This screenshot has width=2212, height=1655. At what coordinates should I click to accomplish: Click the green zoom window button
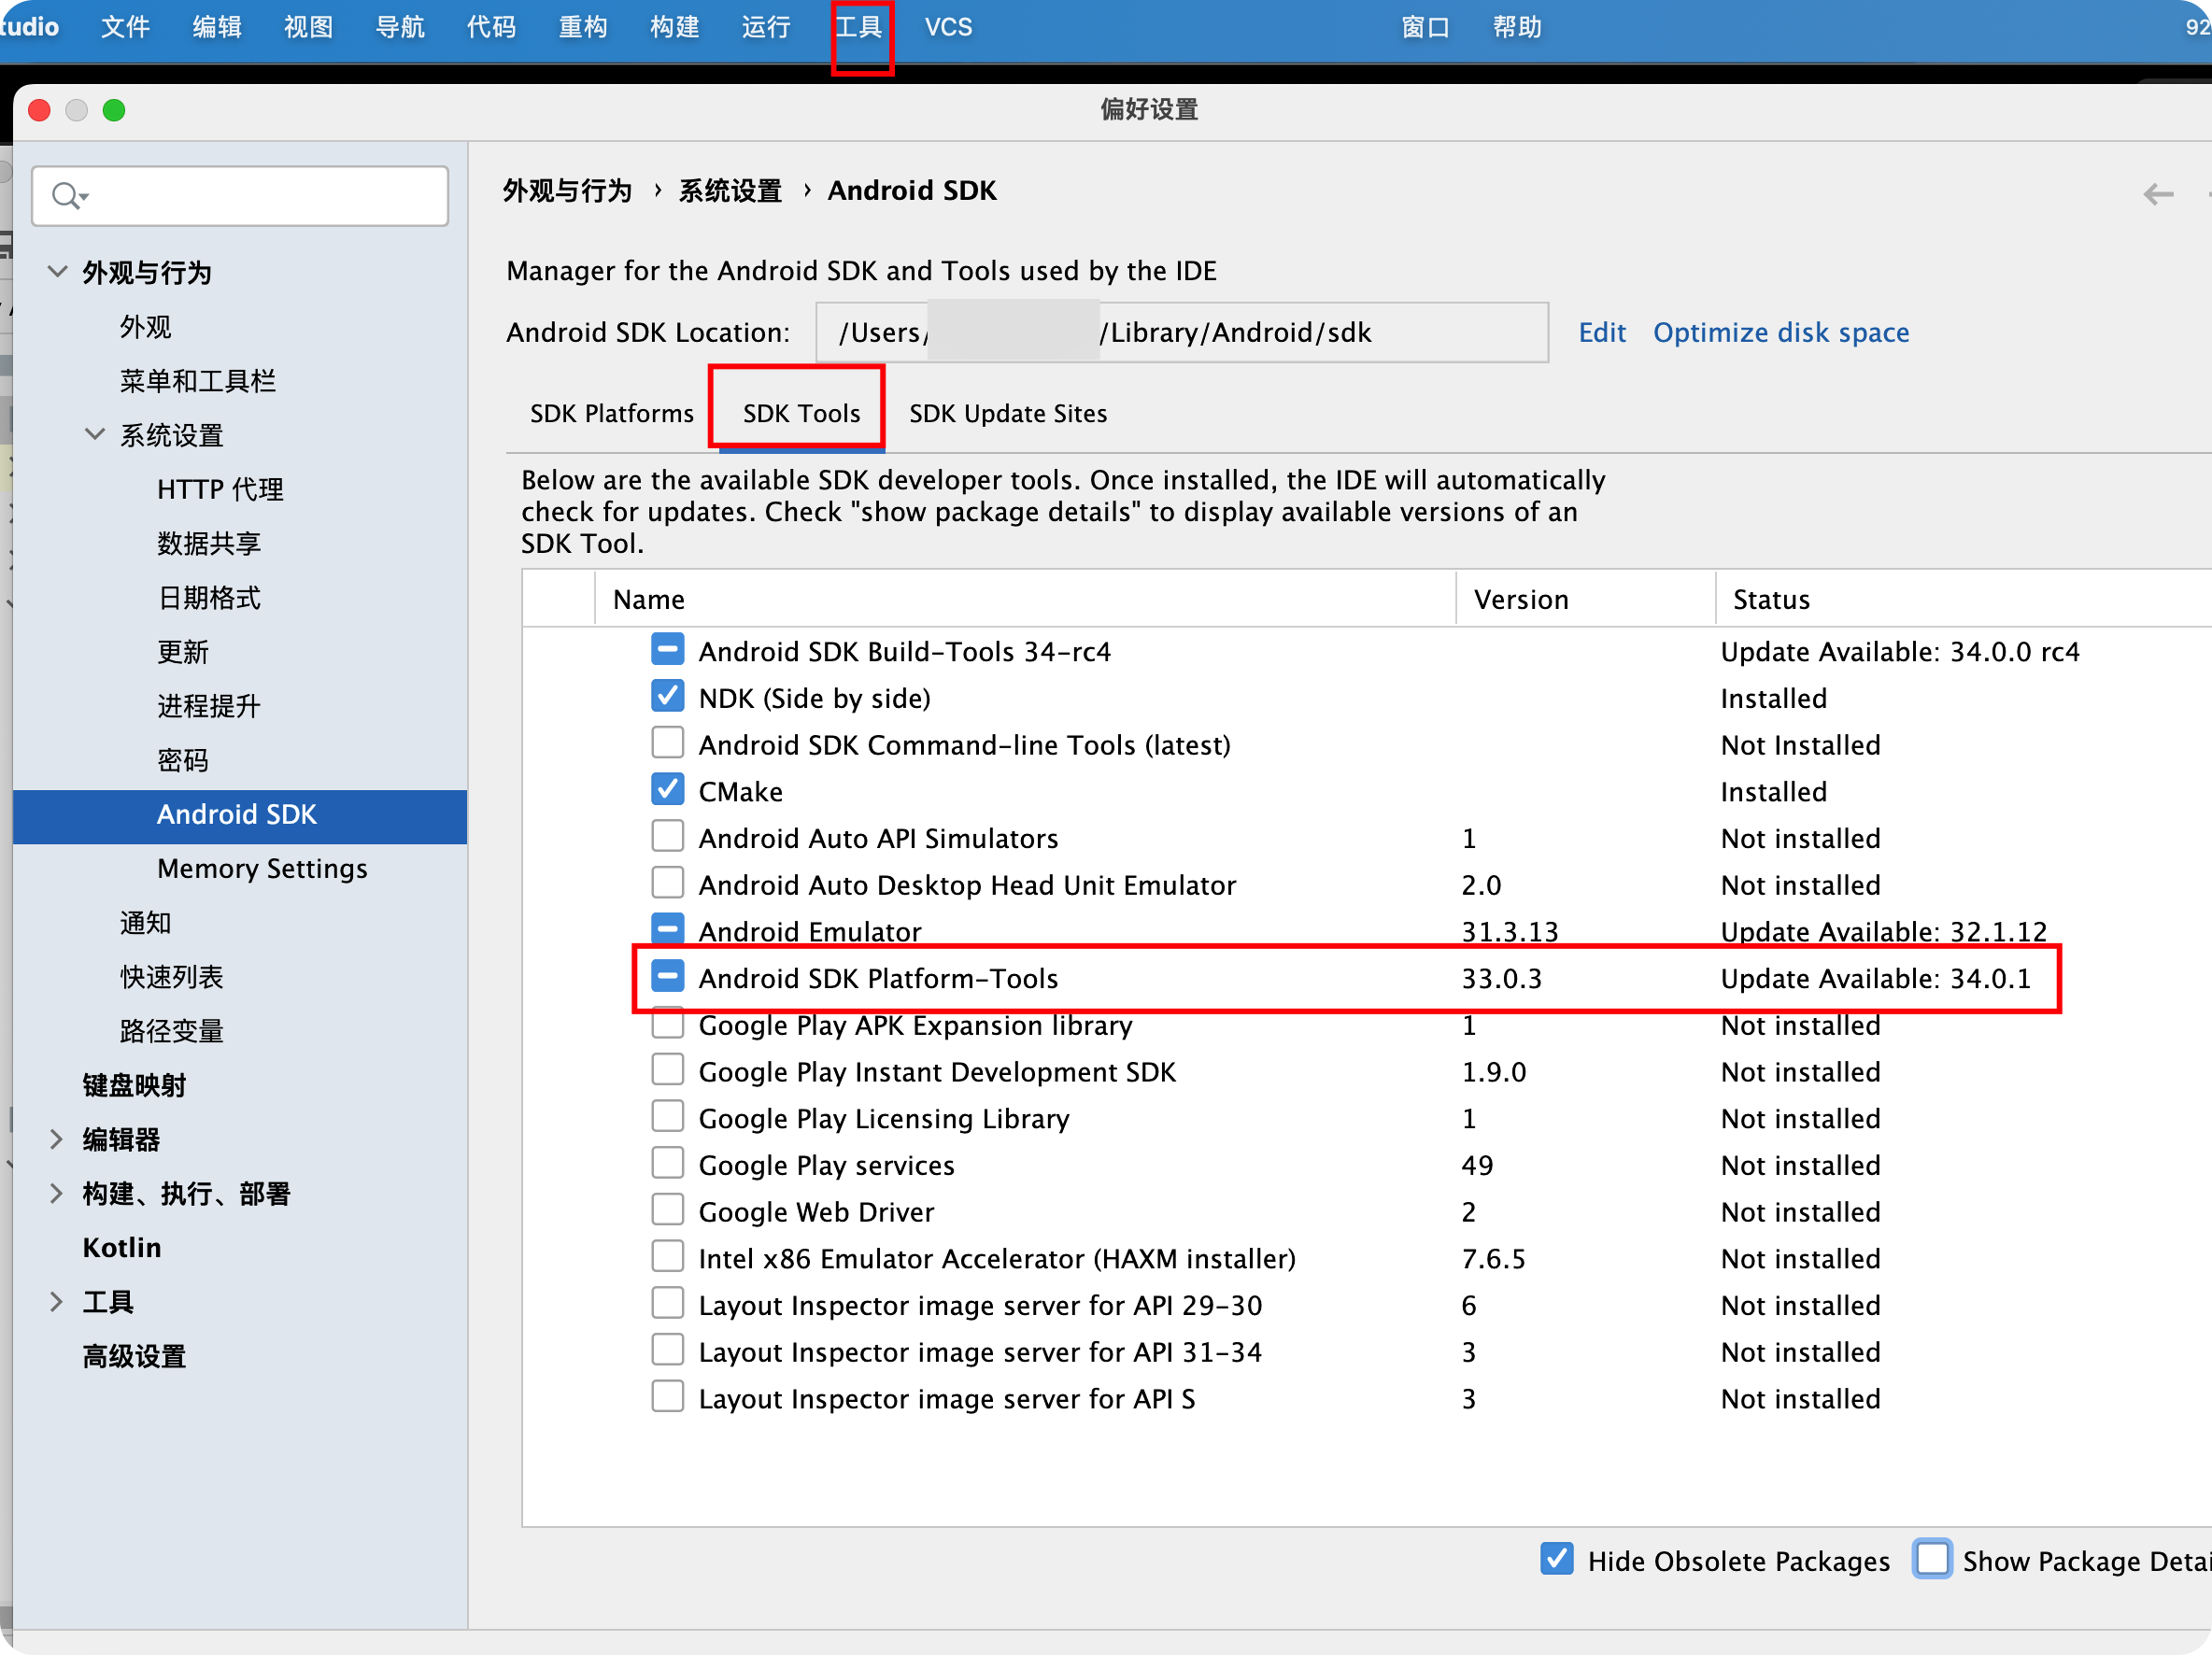pyautogui.click(x=114, y=110)
